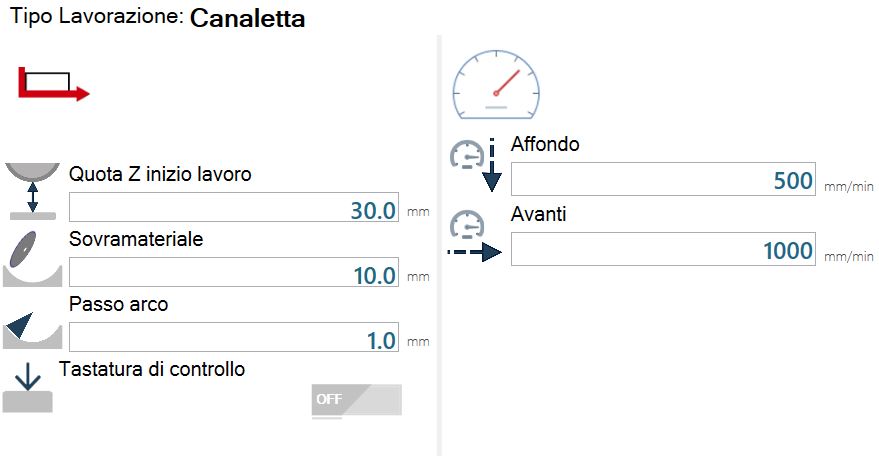Click the red Canaletta machining path icon
The height and width of the screenshot is (456, 879).
[54, 84]
